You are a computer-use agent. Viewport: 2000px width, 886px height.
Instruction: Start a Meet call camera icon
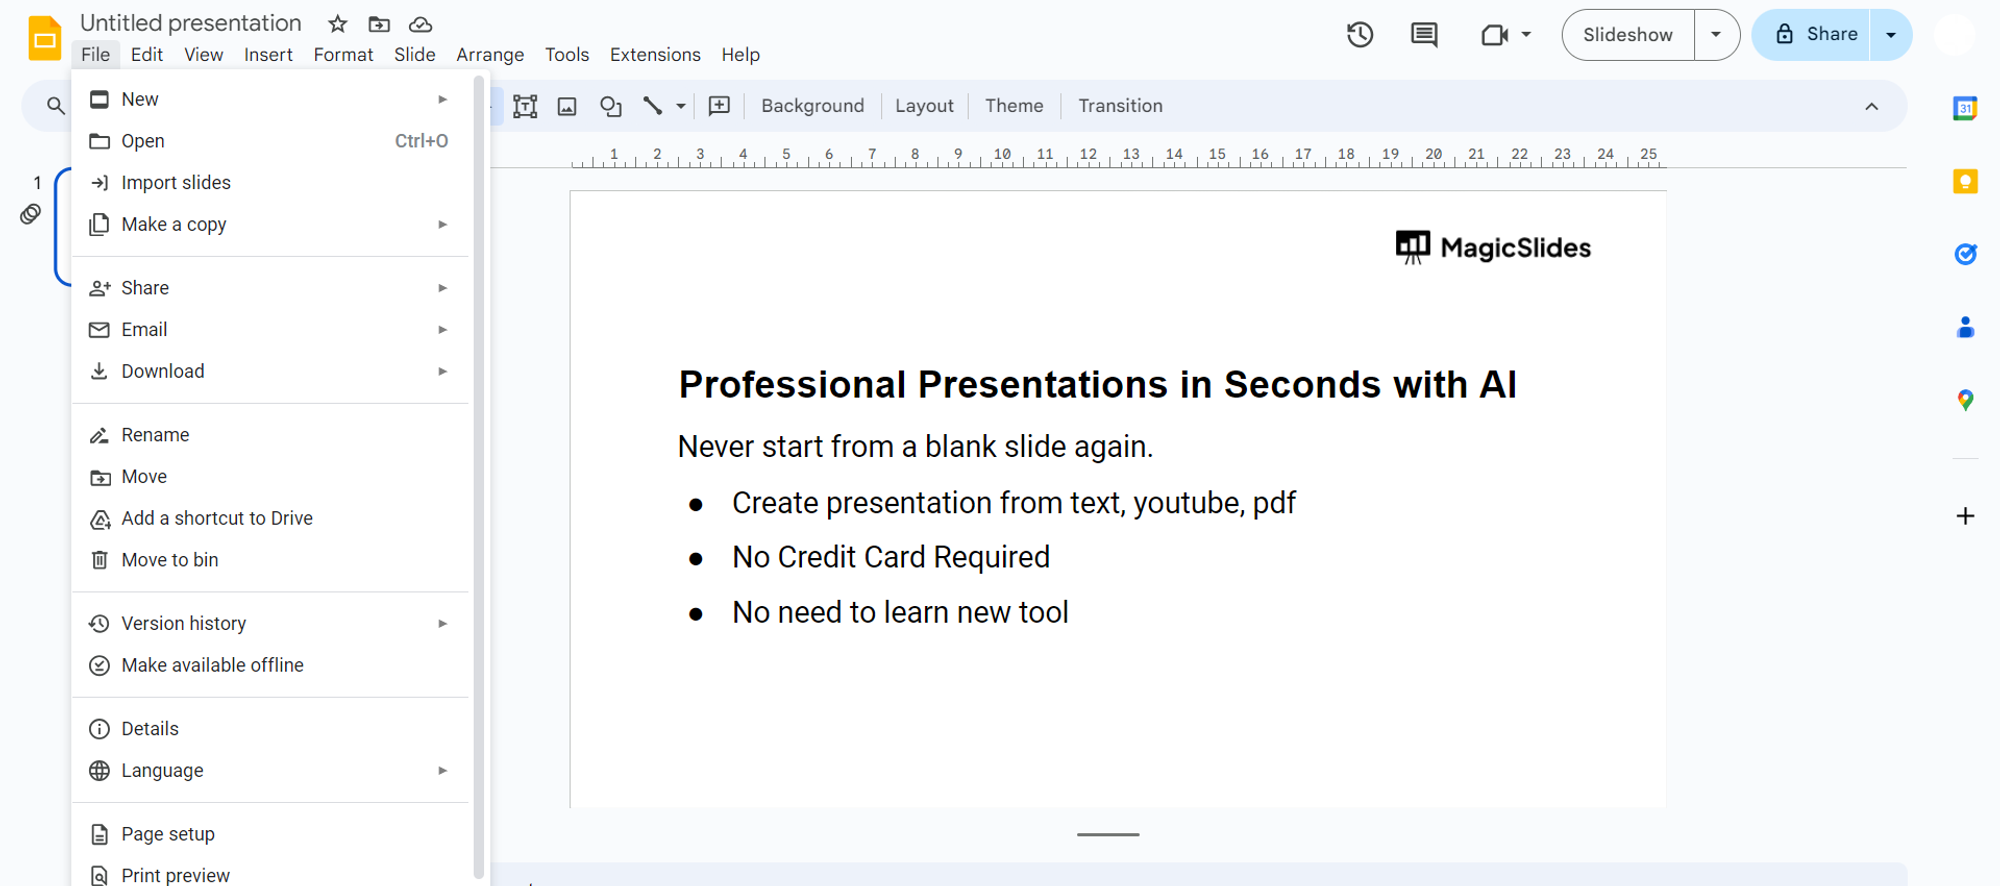1494,35
